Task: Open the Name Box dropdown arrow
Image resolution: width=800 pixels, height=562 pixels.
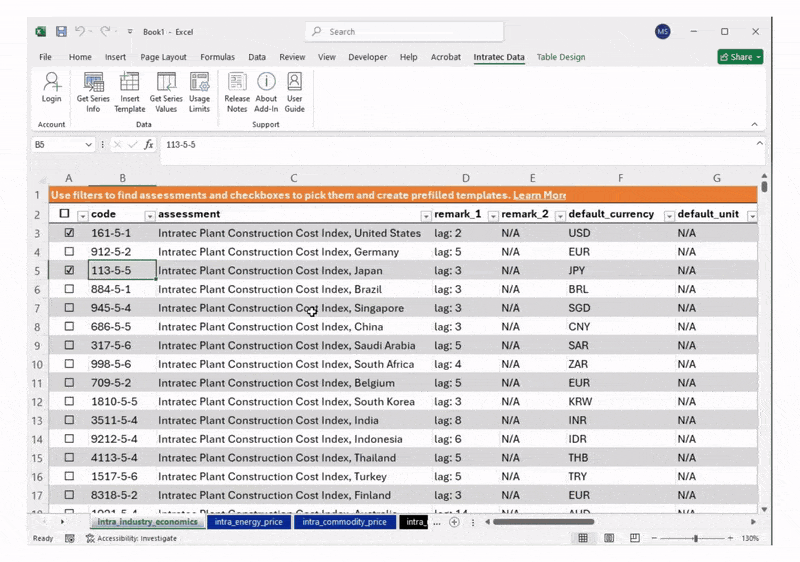Action: (88, 145)
